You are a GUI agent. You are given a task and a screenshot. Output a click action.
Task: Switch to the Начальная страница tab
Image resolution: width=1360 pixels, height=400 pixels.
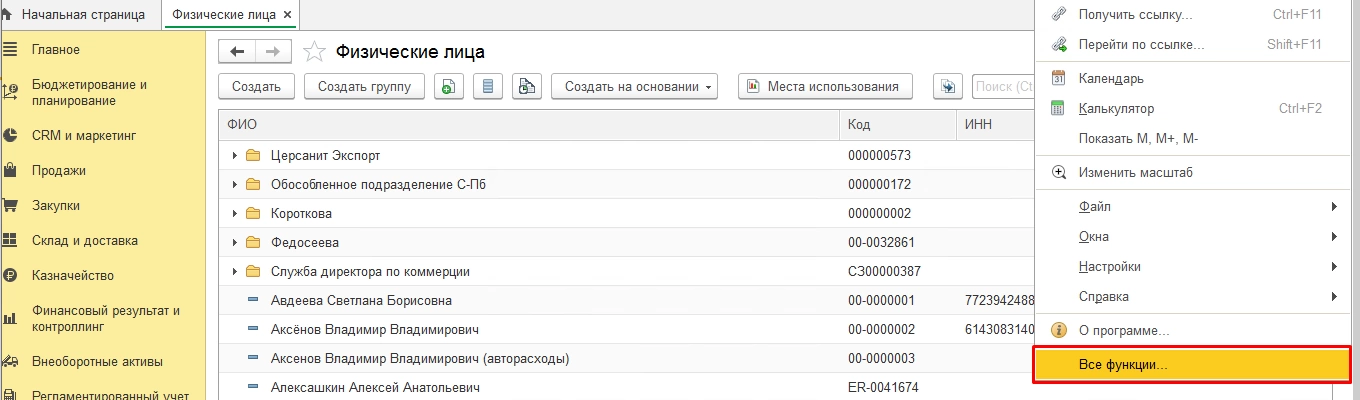click(x=82, y=15)
